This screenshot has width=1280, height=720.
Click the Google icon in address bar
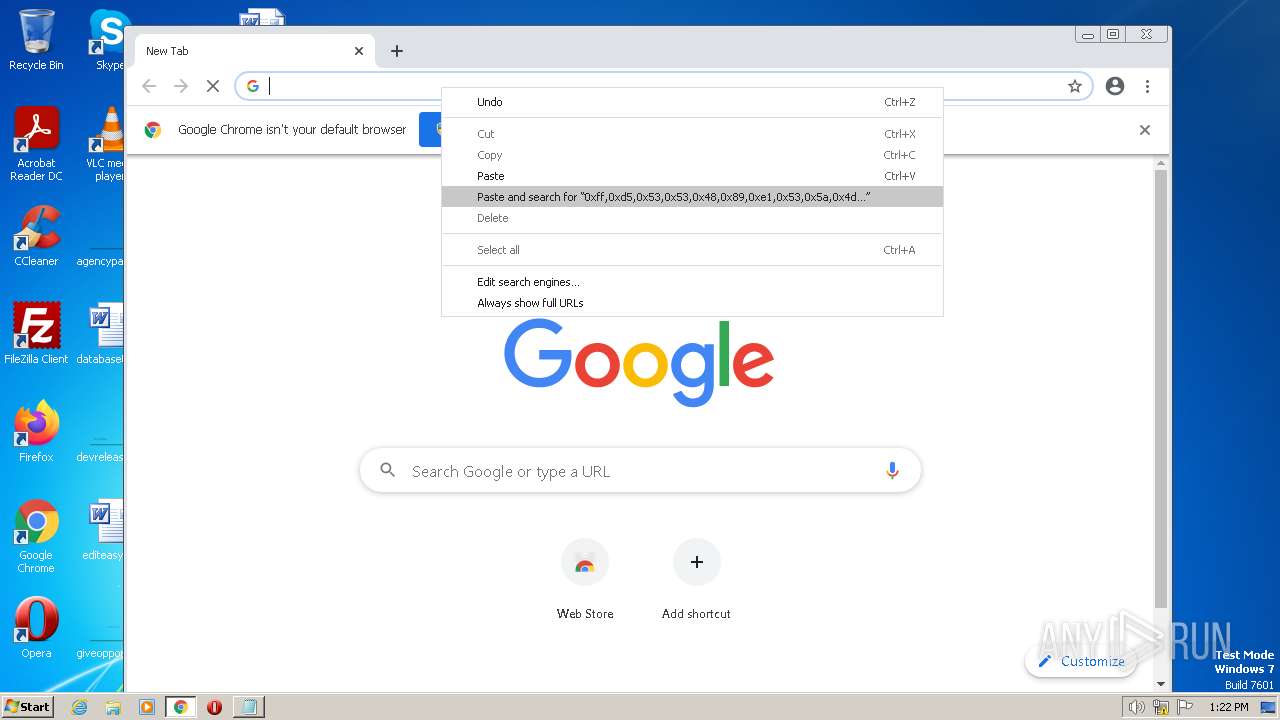tap(253, 86)
